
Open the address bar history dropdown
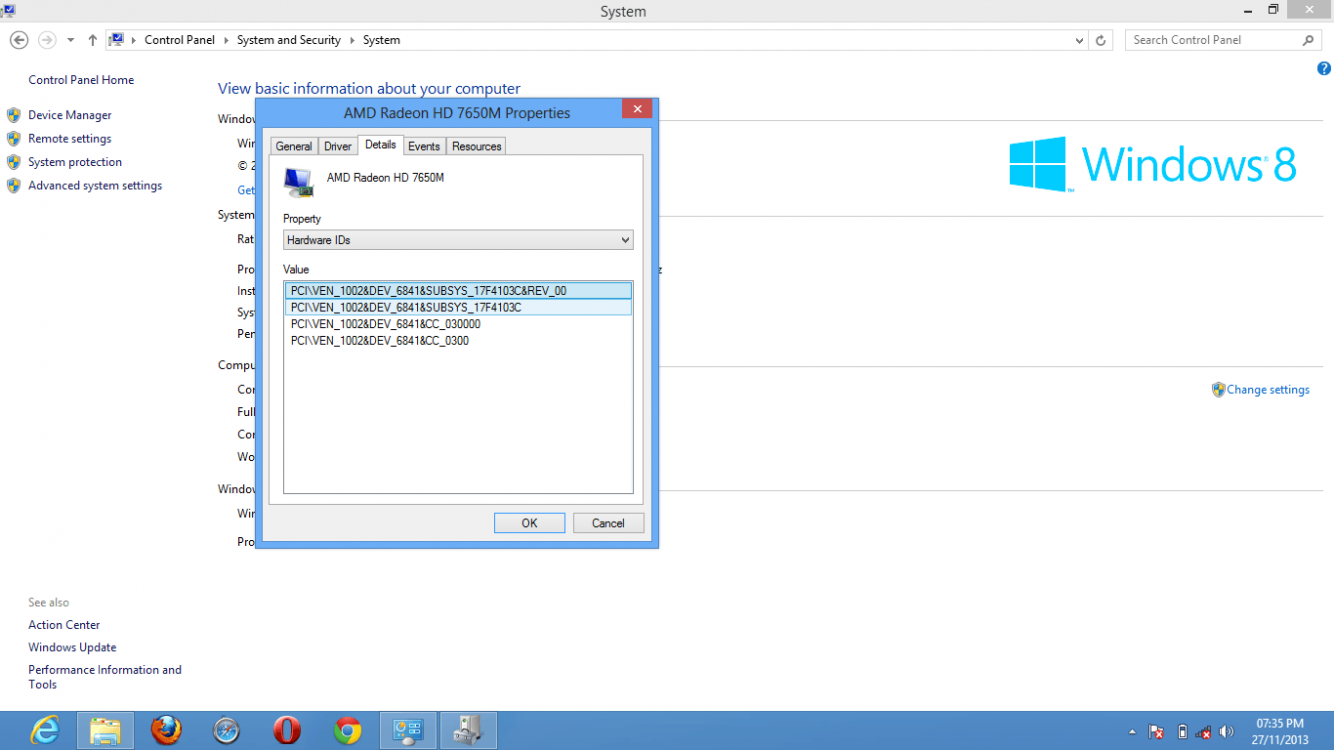pos(1079,40)
